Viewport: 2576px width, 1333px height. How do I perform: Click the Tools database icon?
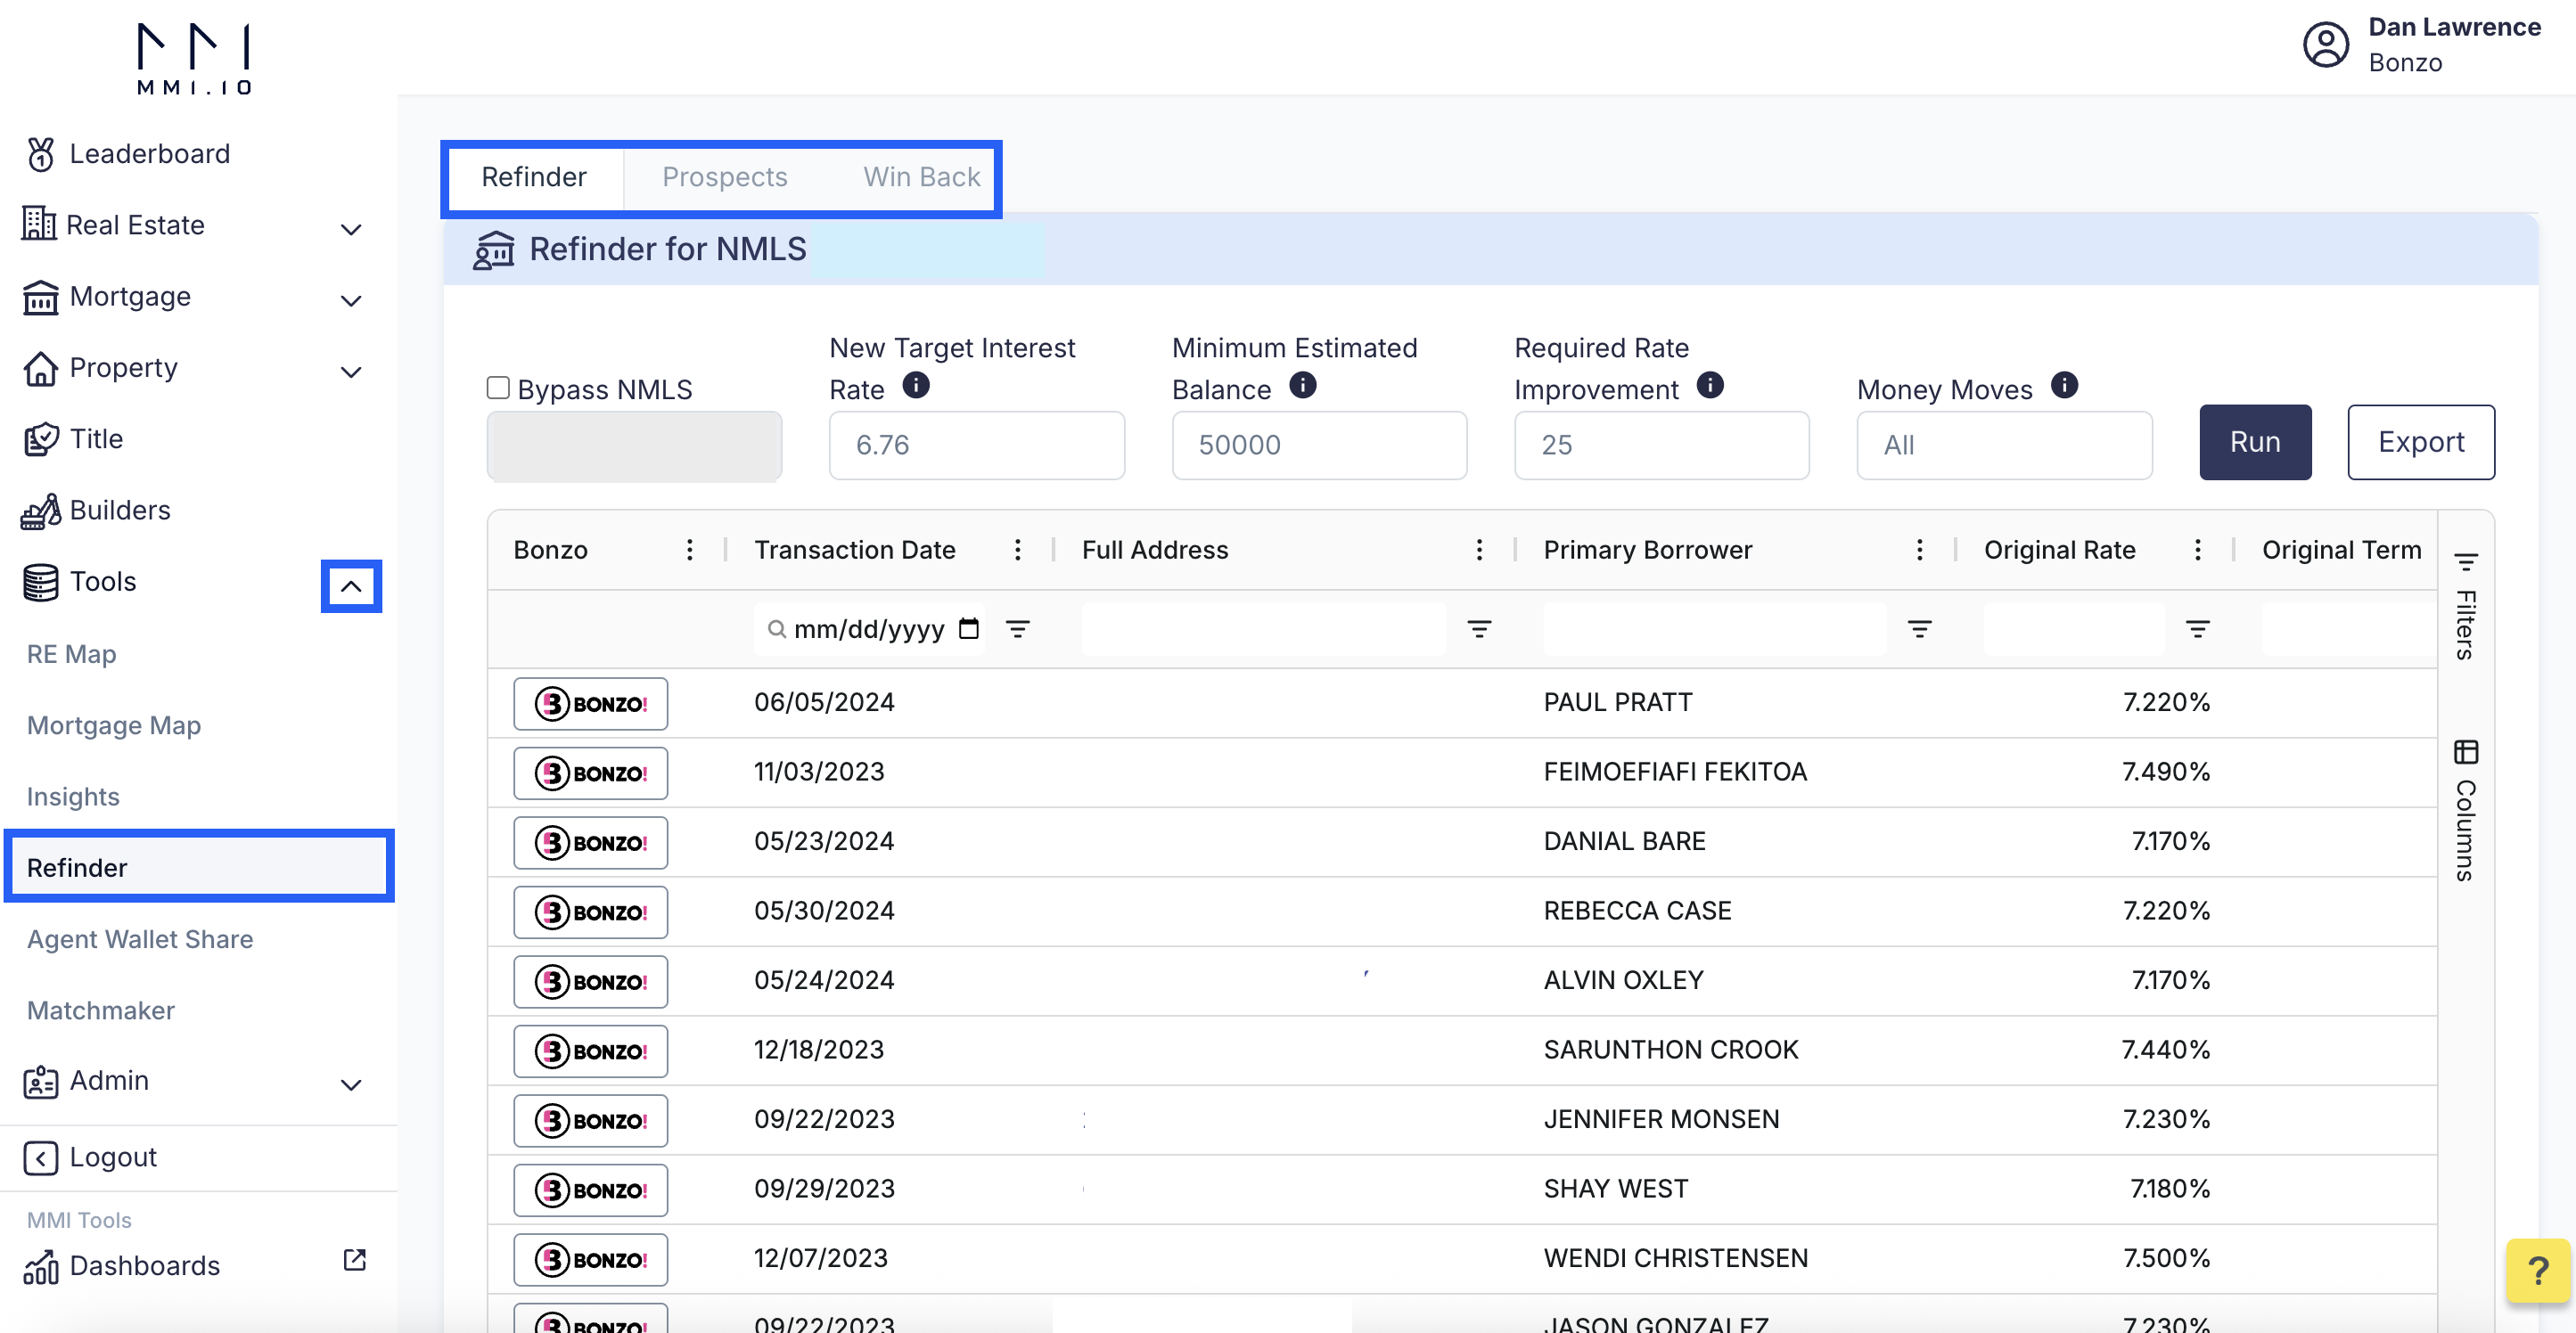point(40,582)
